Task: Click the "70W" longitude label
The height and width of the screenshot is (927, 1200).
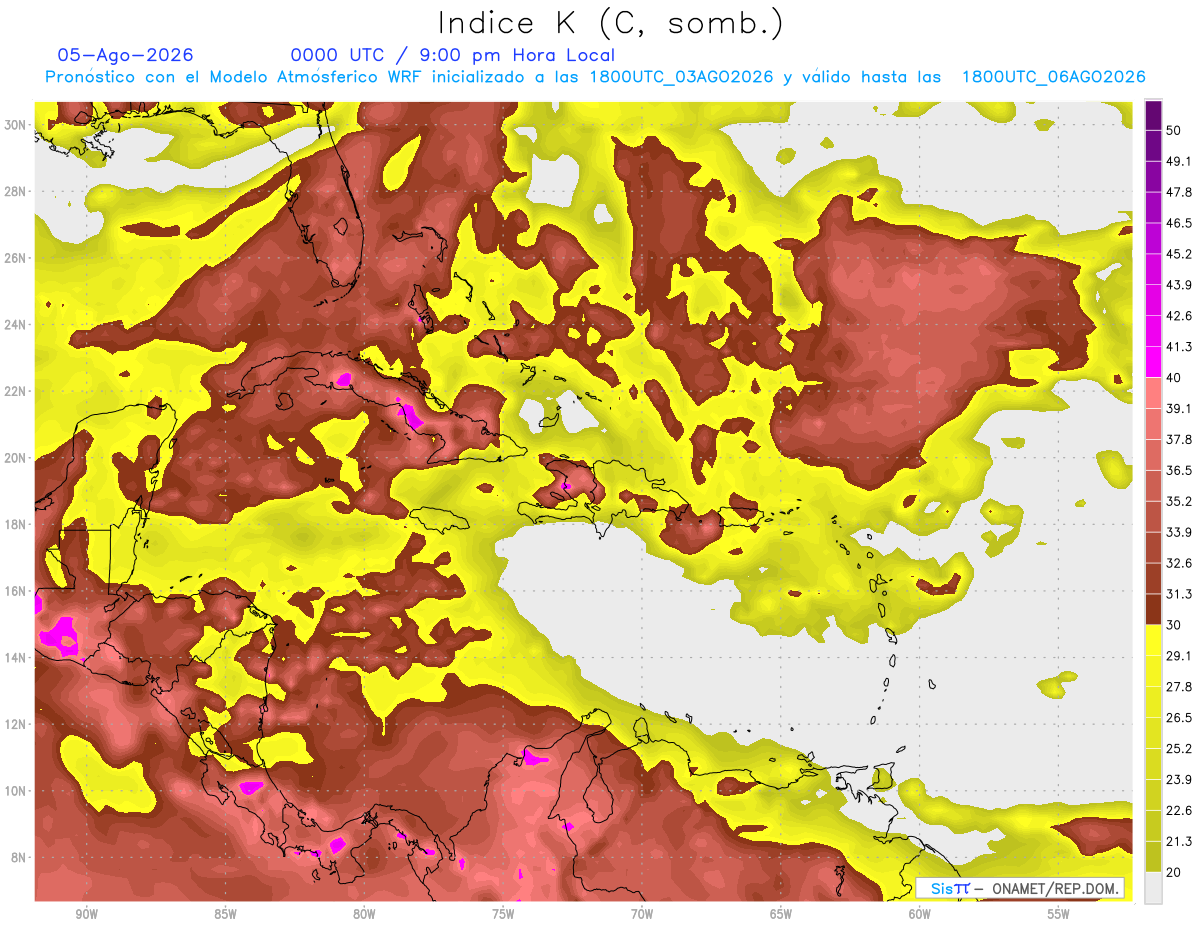Action: [642, 914]
